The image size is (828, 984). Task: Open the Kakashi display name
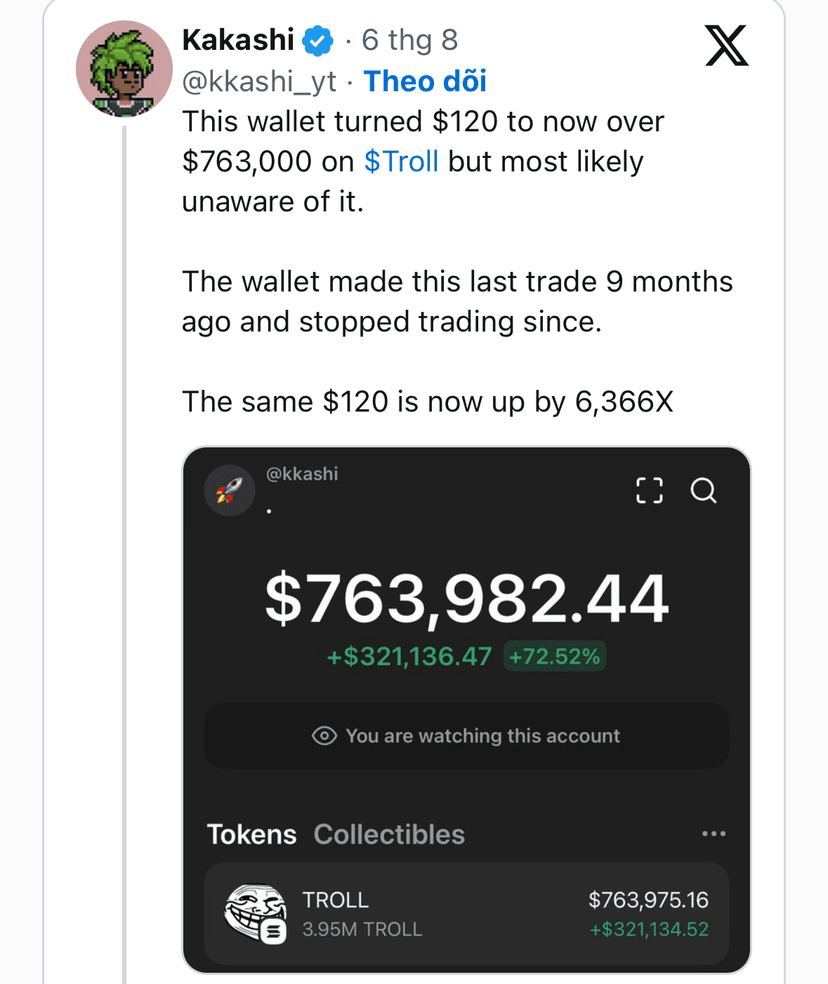[238, 40]
